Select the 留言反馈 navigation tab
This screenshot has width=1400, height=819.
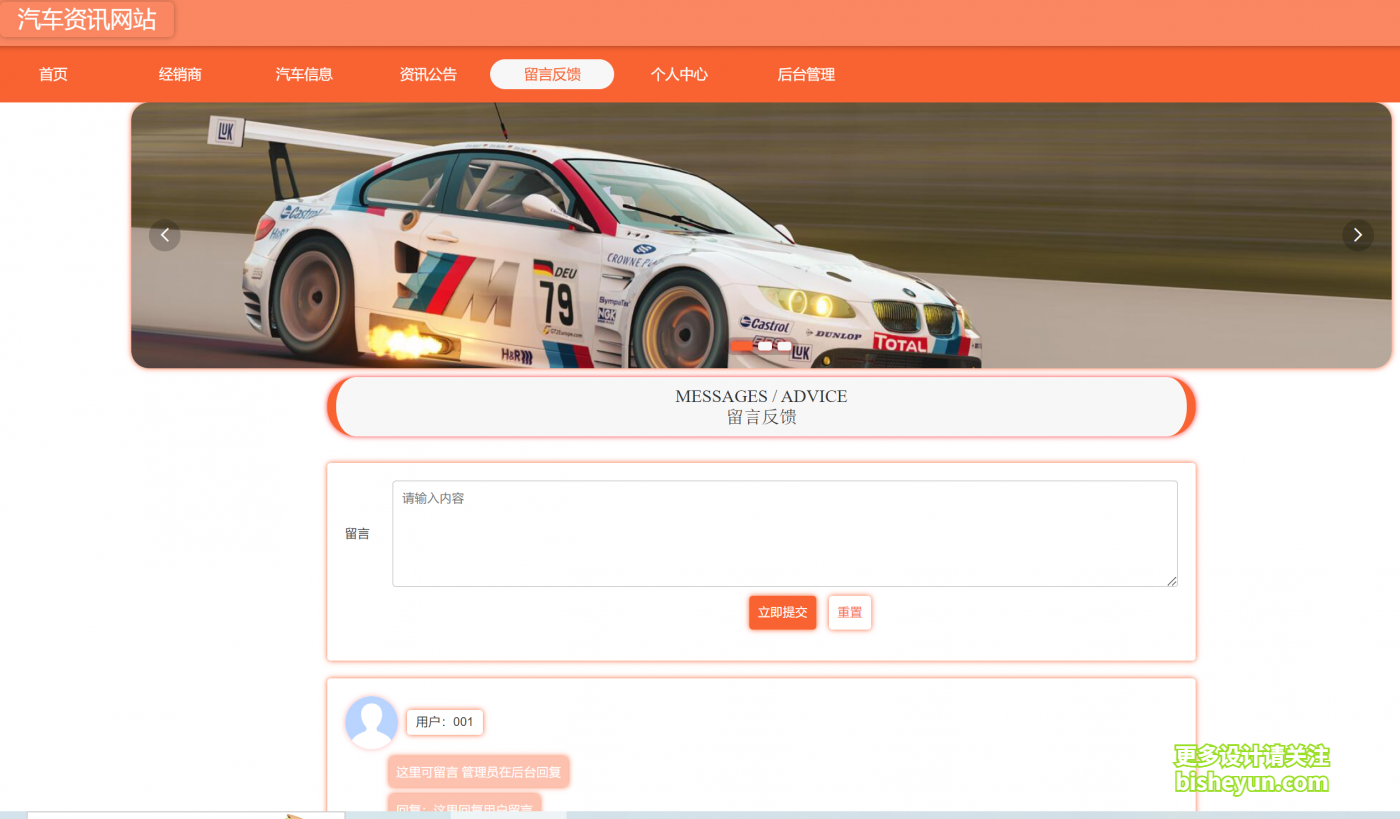(552, 74)
